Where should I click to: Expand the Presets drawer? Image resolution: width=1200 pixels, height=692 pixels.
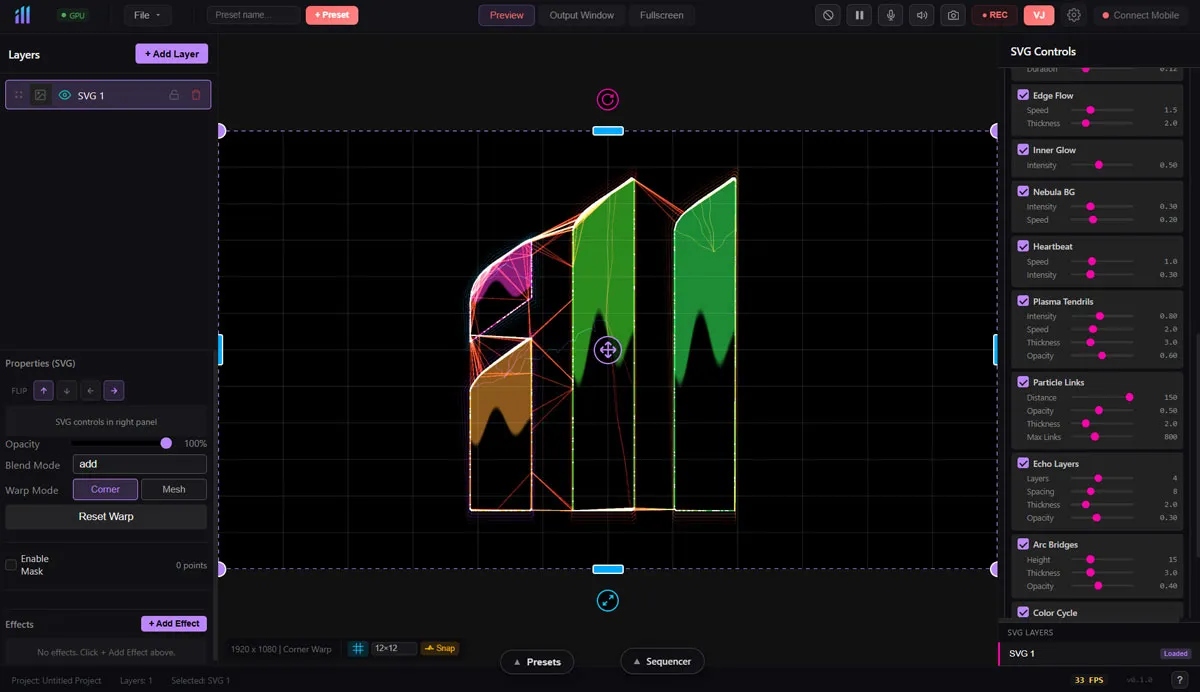click(536, 661)
